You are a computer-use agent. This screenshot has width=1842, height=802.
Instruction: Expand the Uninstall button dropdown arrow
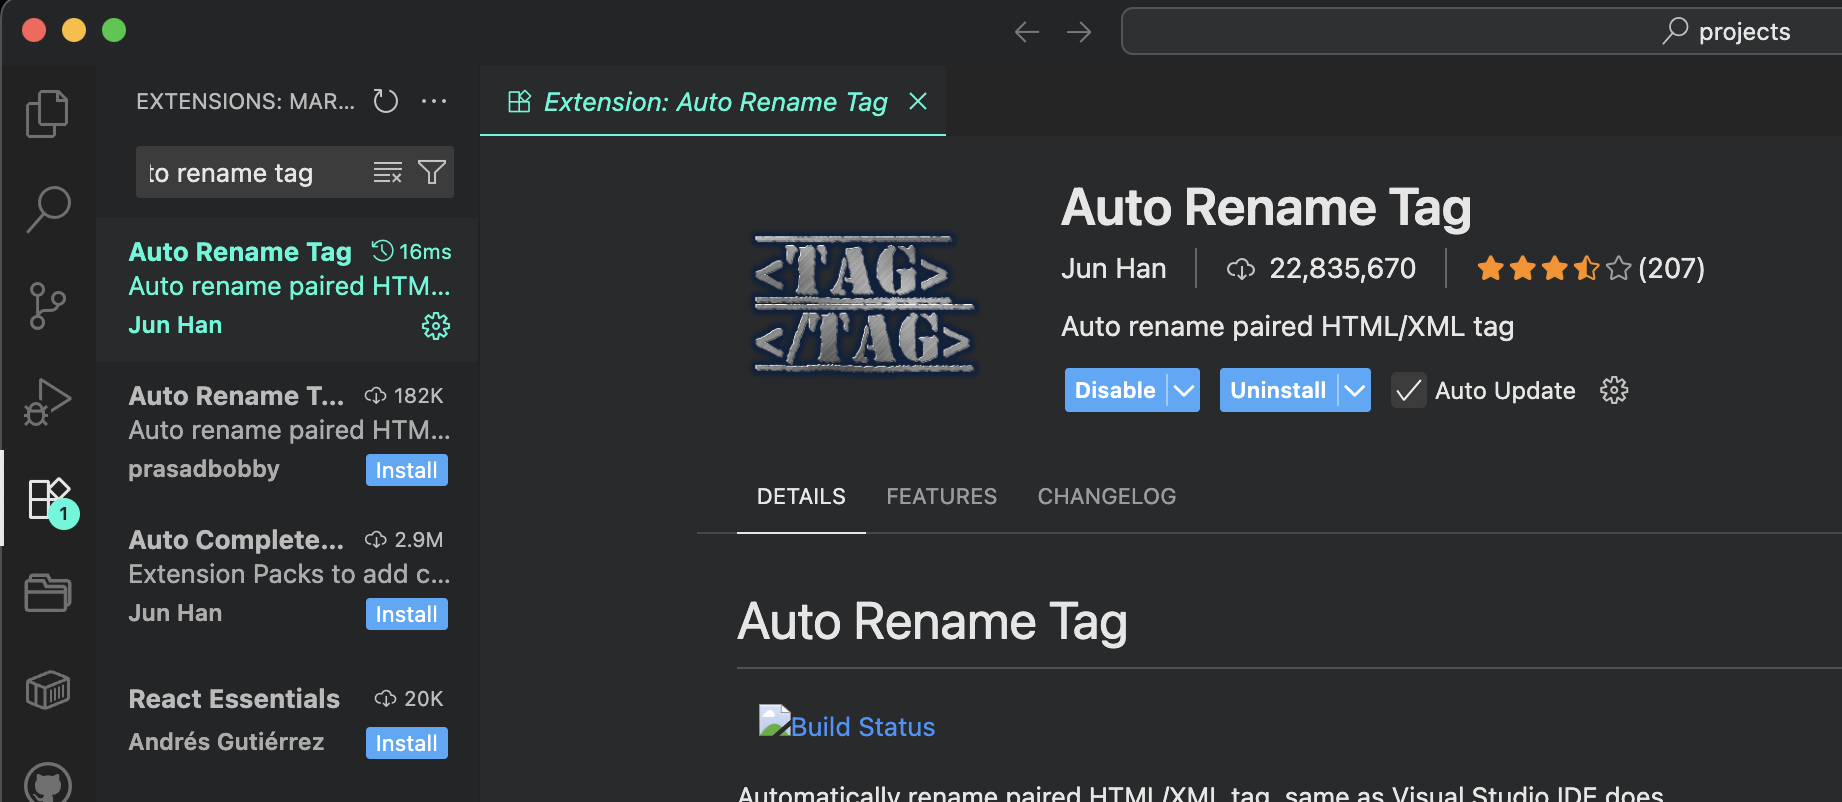pos(1355,390)
